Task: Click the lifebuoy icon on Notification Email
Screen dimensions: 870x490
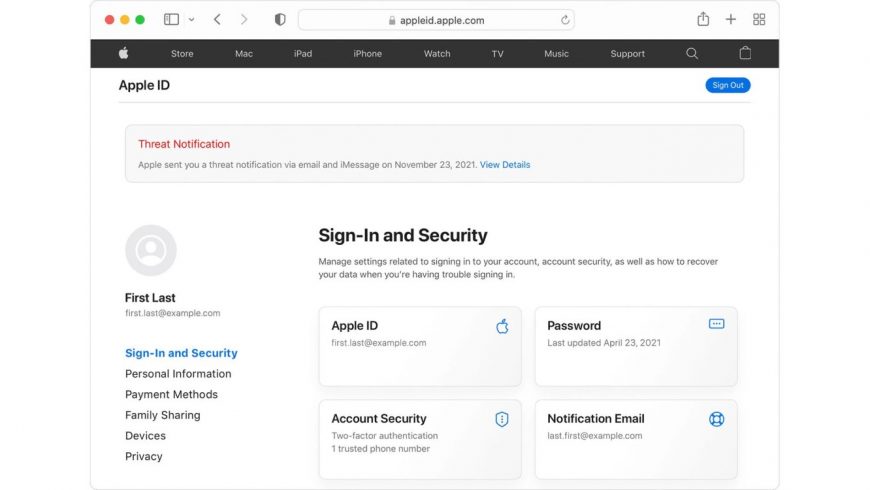Action: [x=716, y=419]
